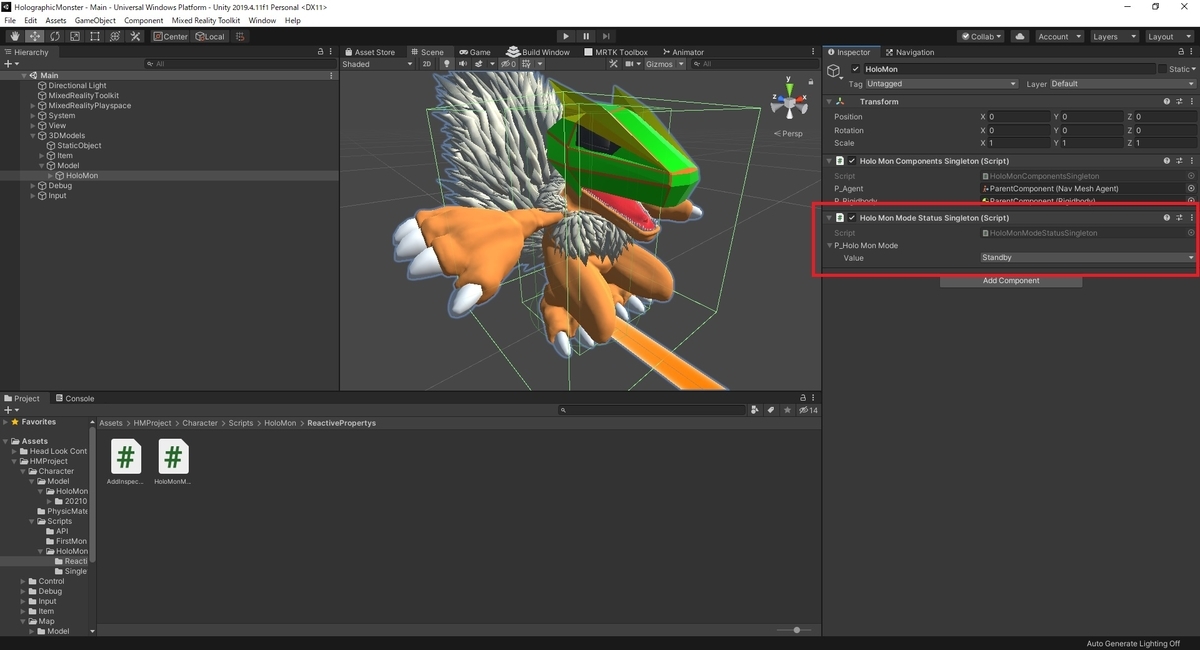The image size is (1200, 650).
Task: Open the GameObject menu
Action: (x=94, y=20)
